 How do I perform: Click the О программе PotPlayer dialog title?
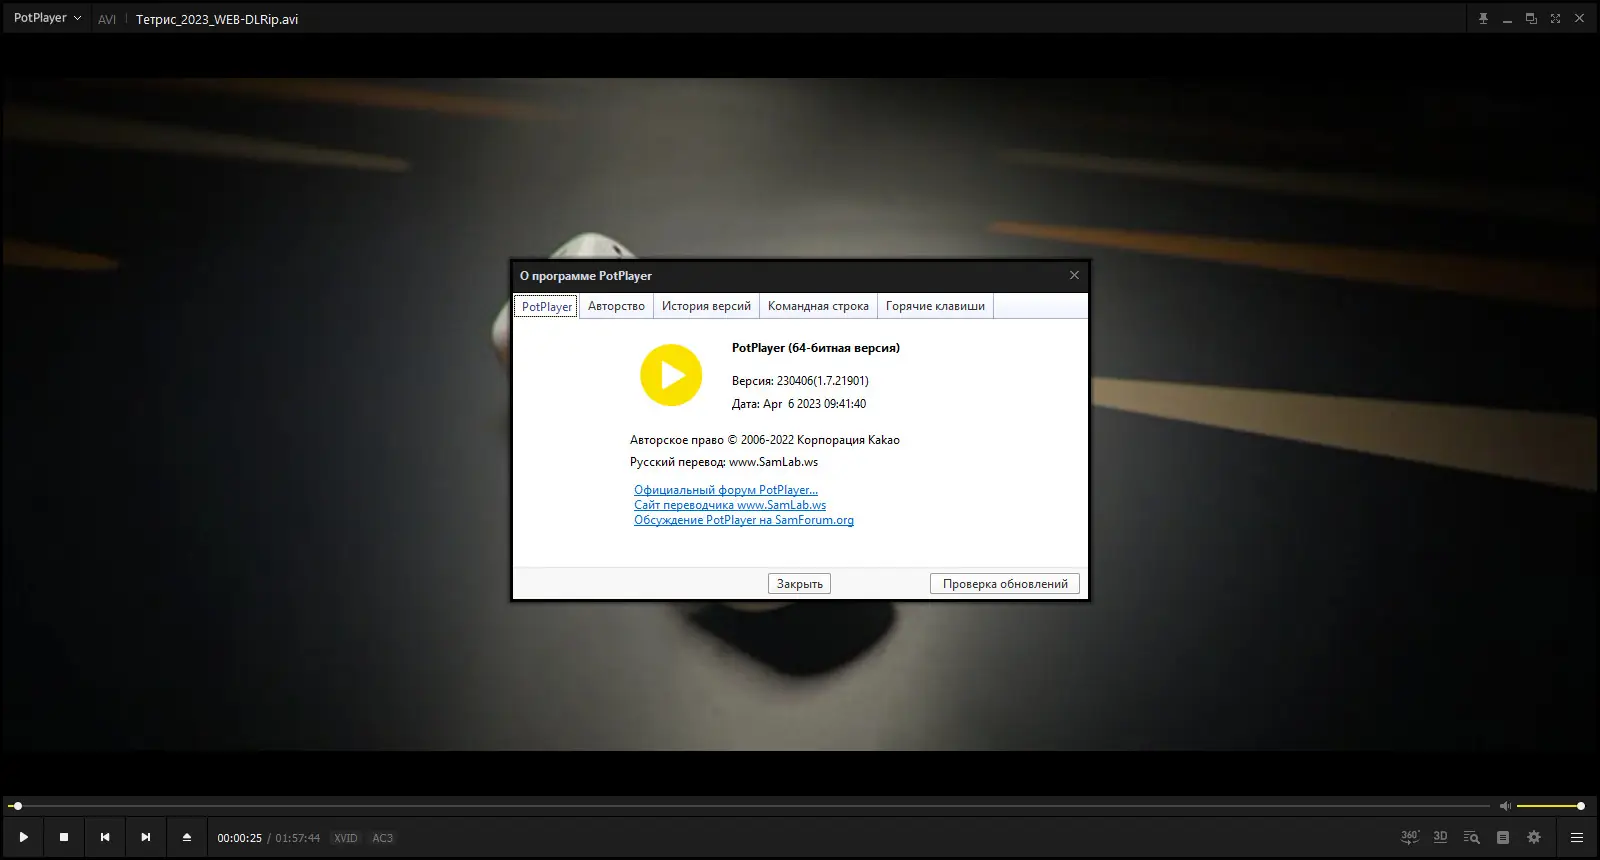coord(586,276)
